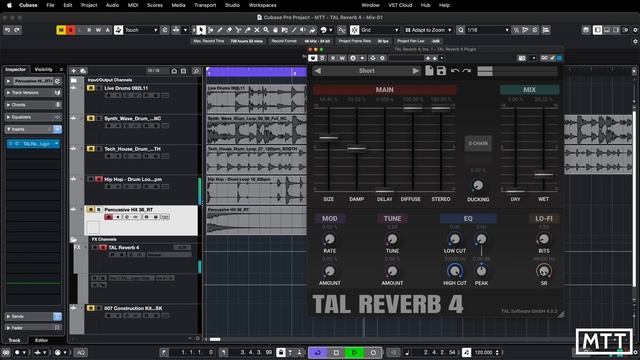Click the undo arrow in Cubase toolbar
Viewport: 640px width, 360px height.
point(7,30)
